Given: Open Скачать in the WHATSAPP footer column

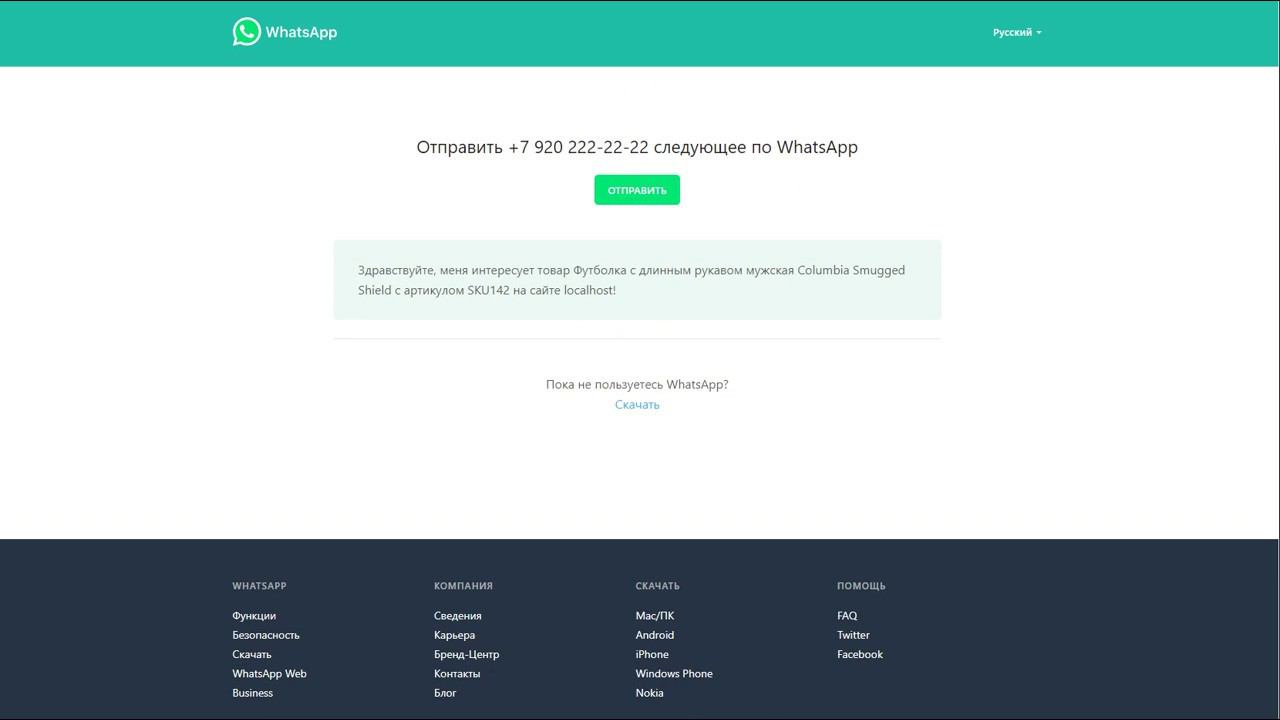Looking at the screenshot, I should [x=252, y=654].
